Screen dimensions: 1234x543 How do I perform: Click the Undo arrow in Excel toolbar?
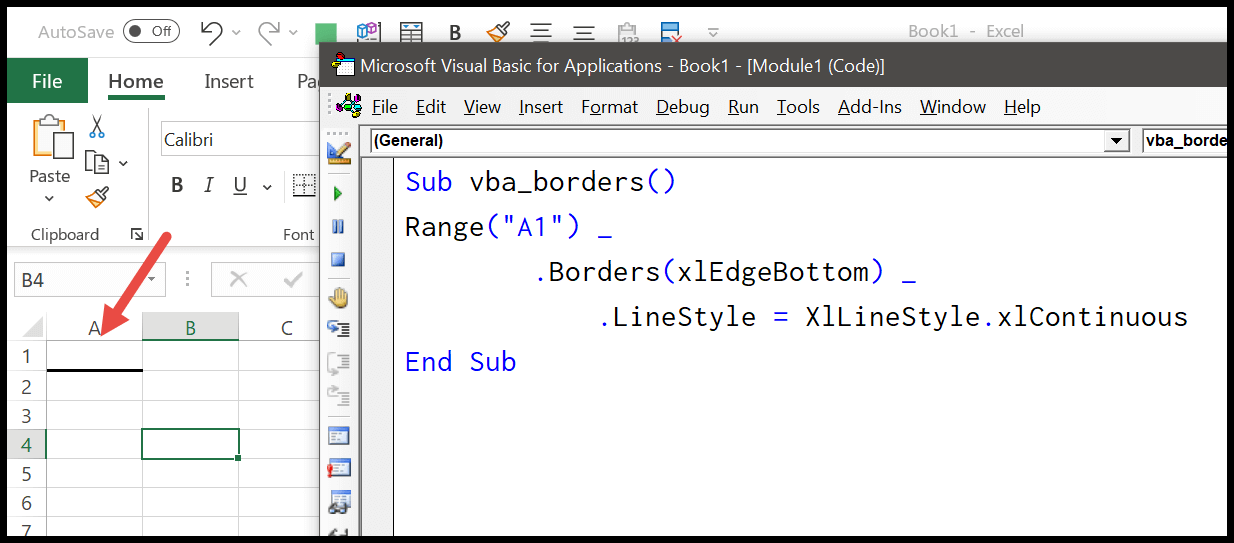coord(211,32)
